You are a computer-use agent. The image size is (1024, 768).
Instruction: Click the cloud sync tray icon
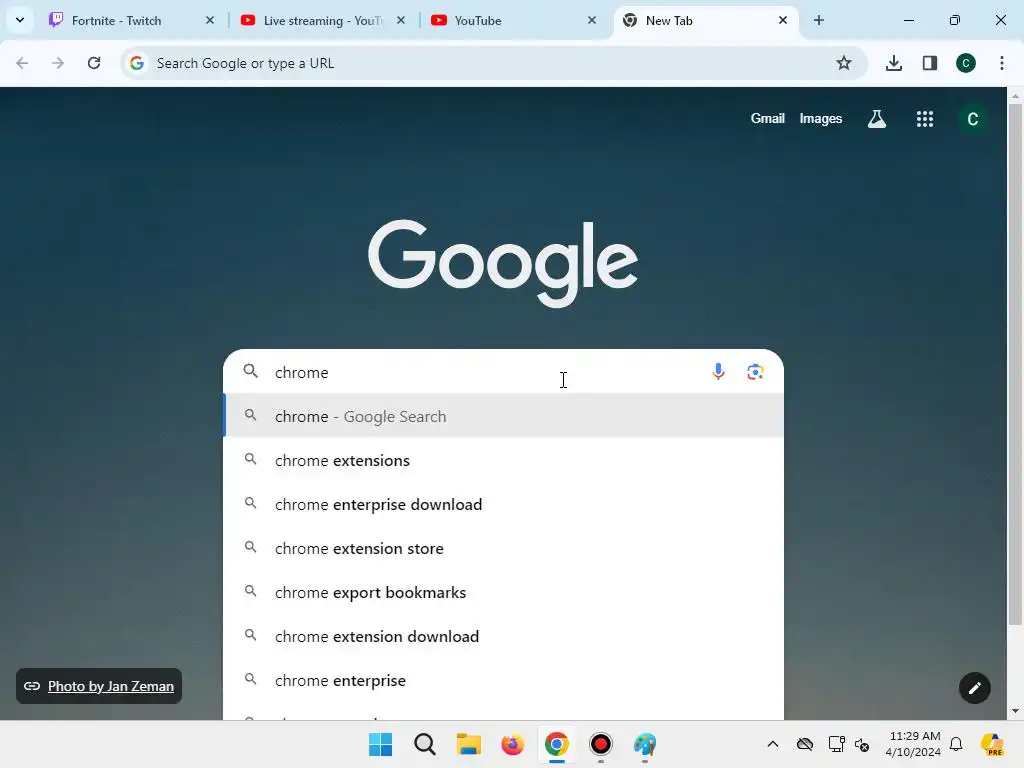tap(805, 744)
